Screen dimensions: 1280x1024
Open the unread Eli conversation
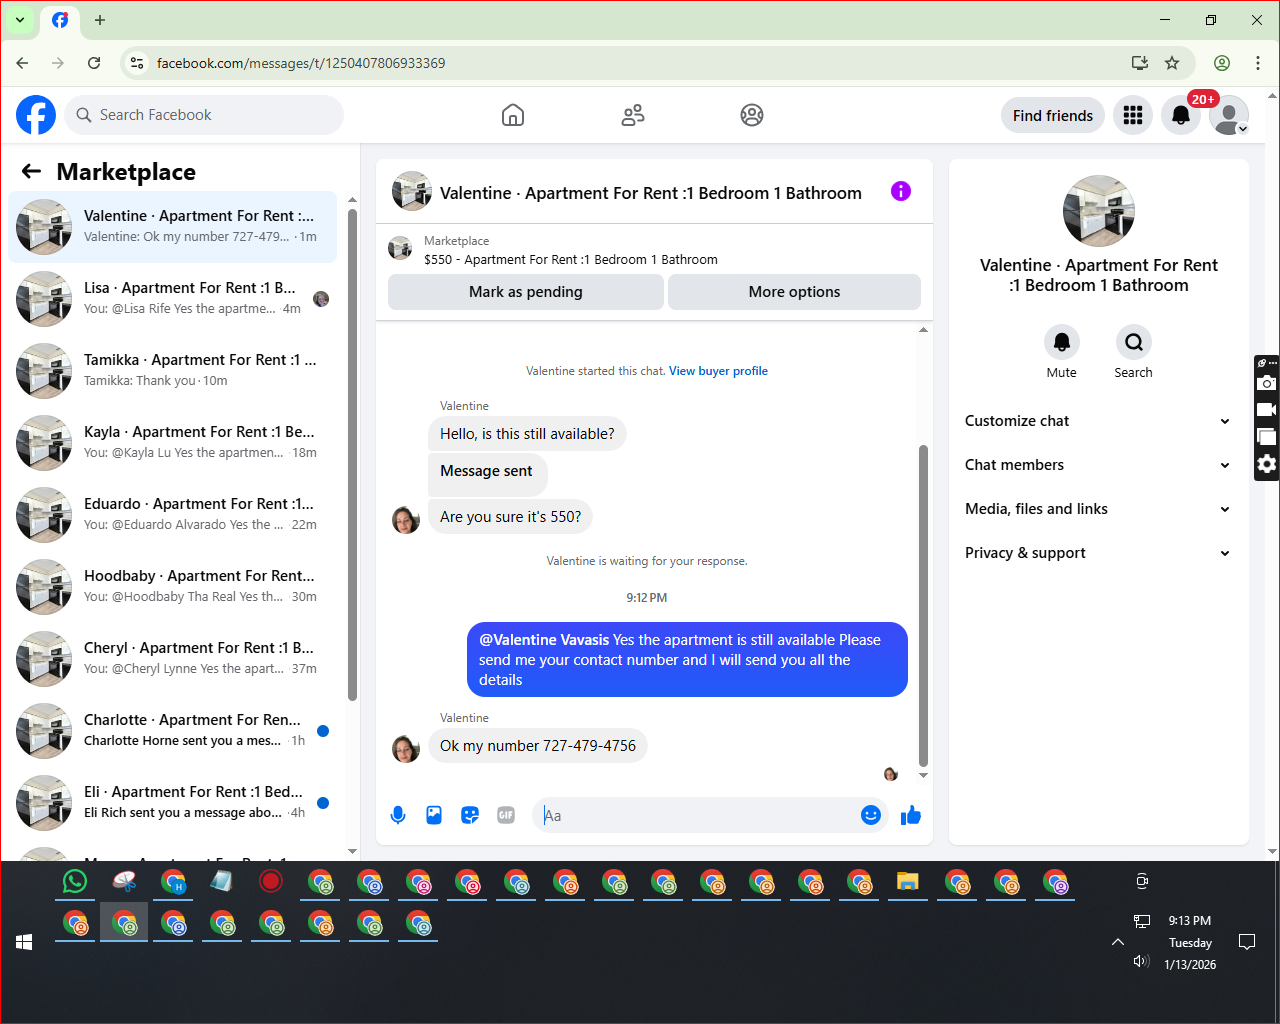pos(173,803)
